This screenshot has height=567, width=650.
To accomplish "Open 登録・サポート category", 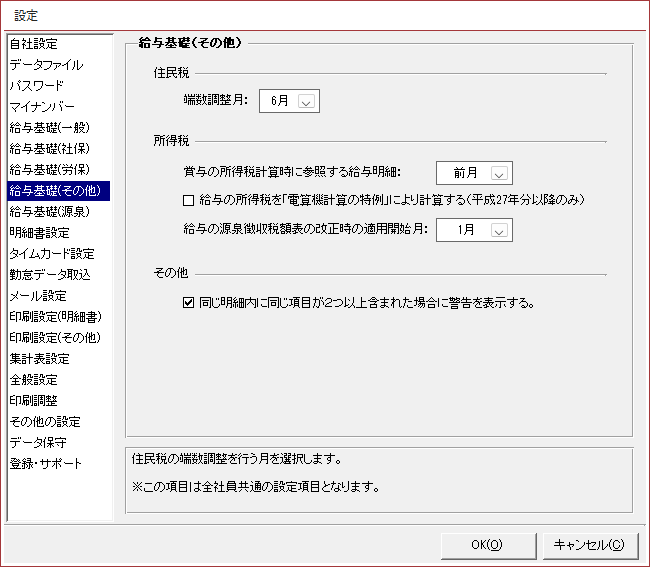I will [x=46, y=464].
